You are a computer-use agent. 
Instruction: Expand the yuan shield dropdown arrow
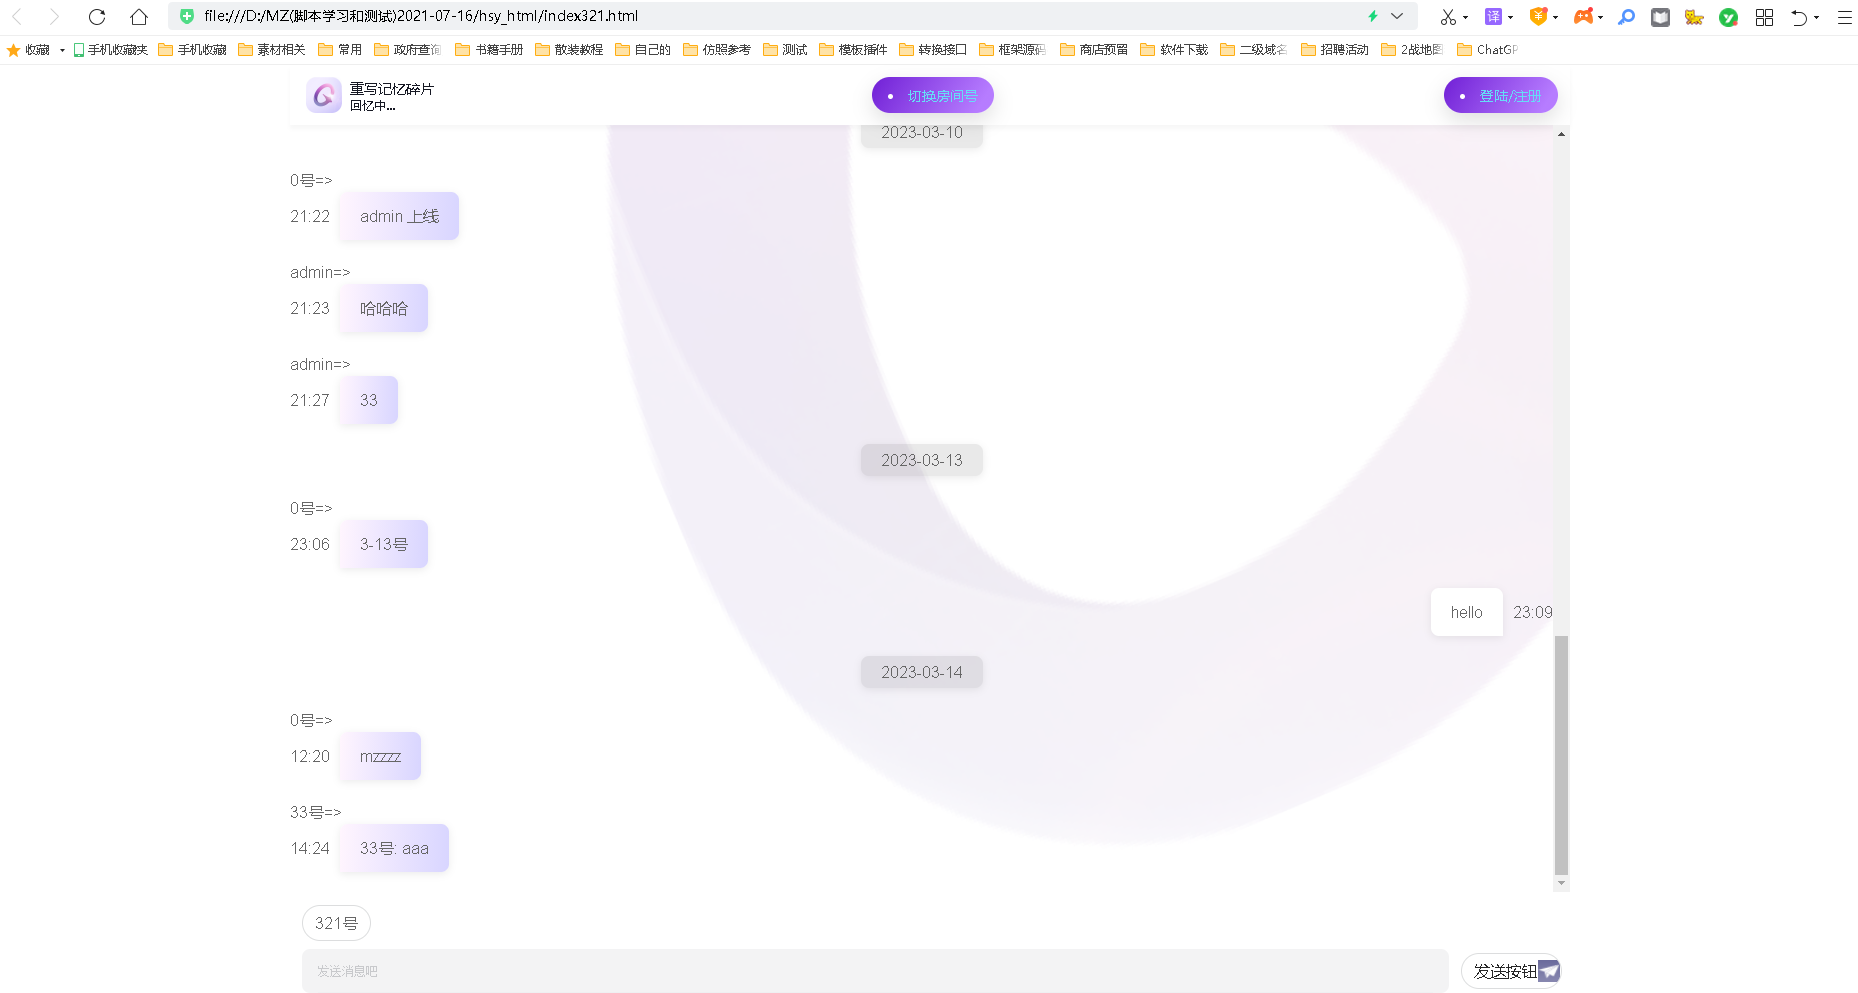1555,17
